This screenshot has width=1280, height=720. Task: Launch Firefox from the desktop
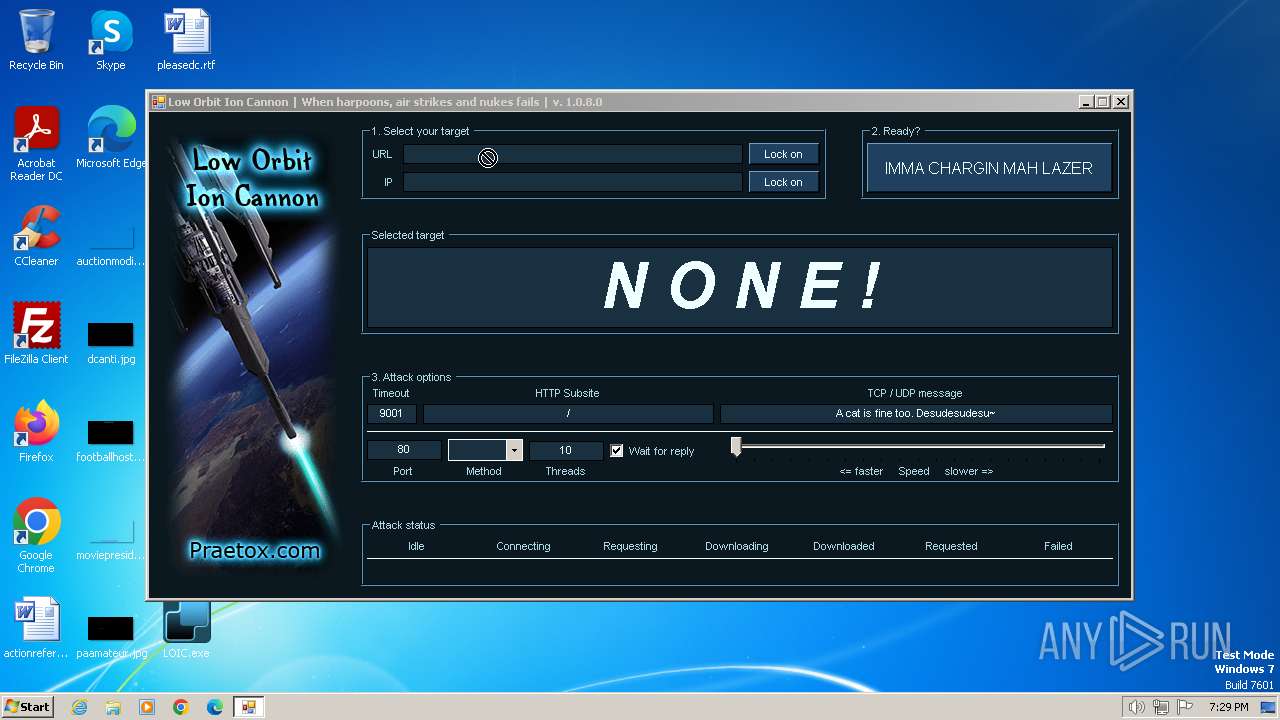tap(36, 432)
